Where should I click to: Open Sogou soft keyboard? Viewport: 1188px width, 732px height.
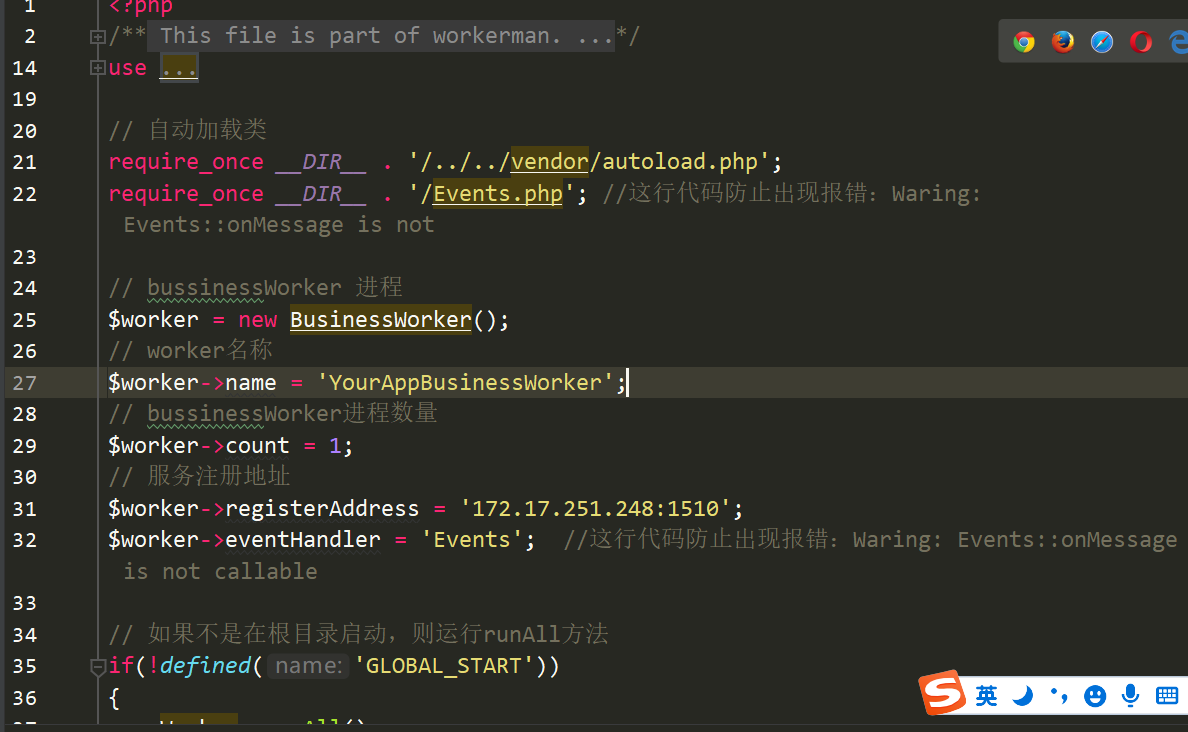[x=1167, y=696]
